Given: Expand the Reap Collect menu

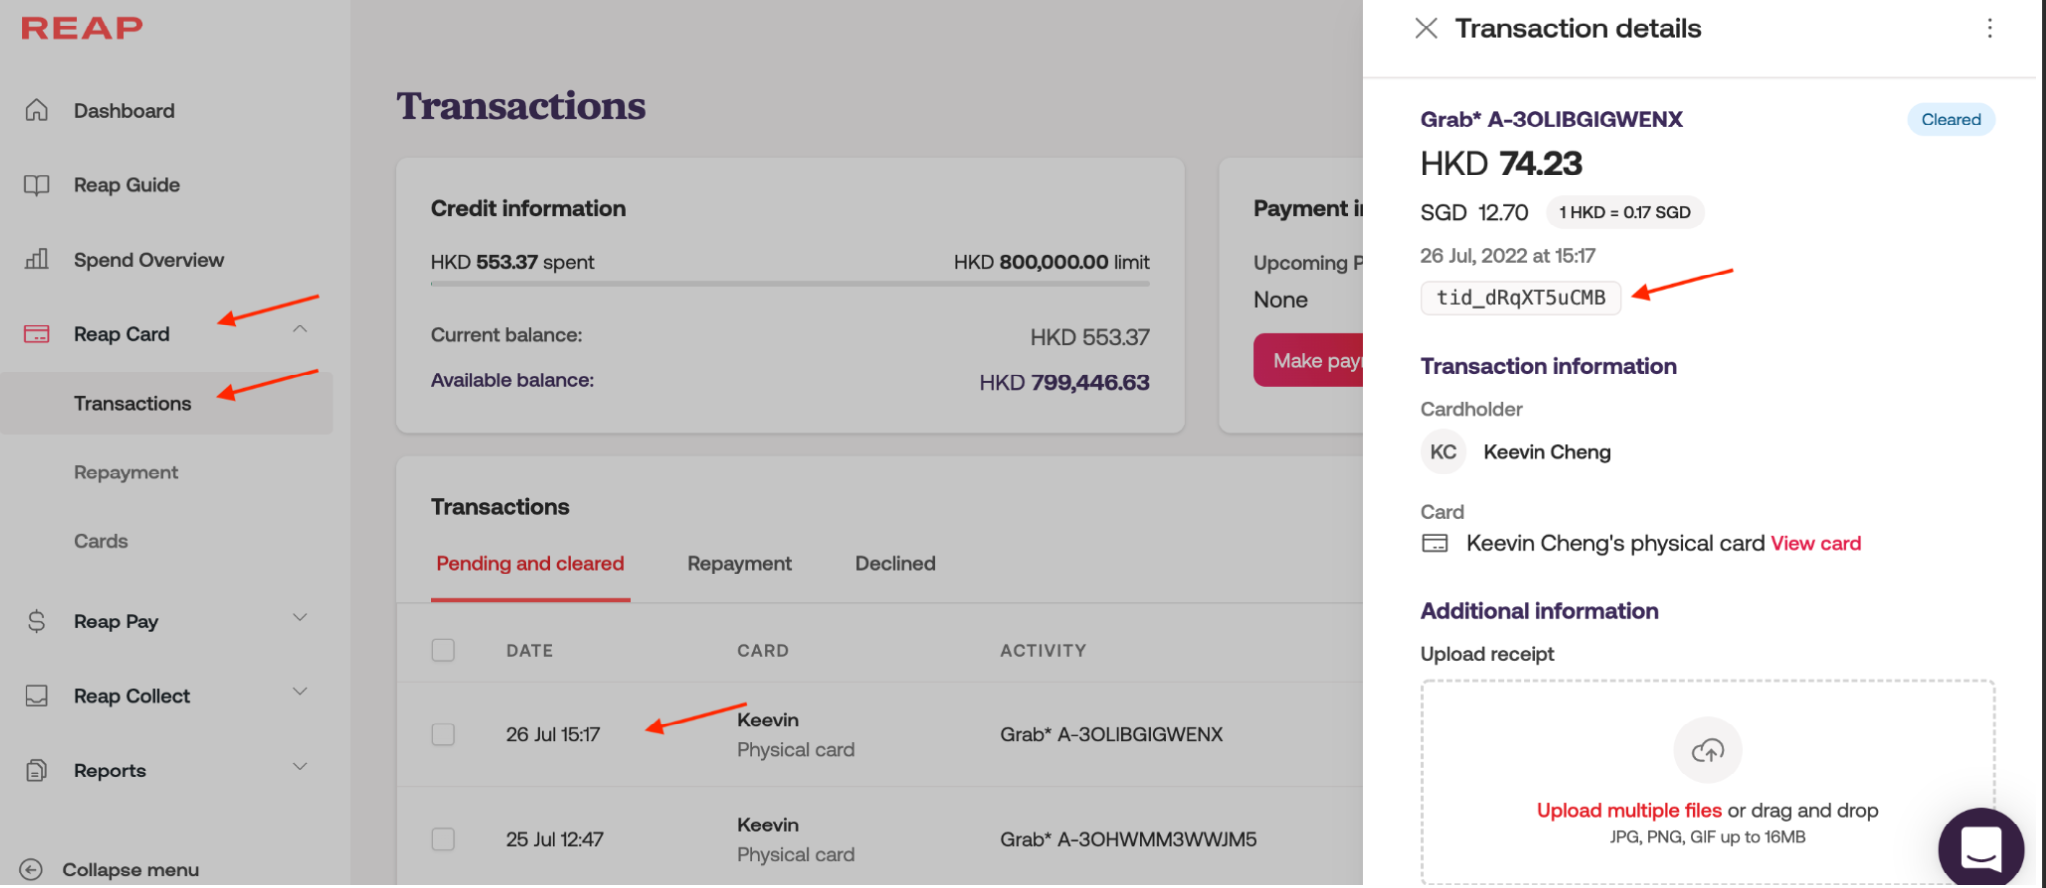Looking at the screenshot, I should click(x=300, y=692).
